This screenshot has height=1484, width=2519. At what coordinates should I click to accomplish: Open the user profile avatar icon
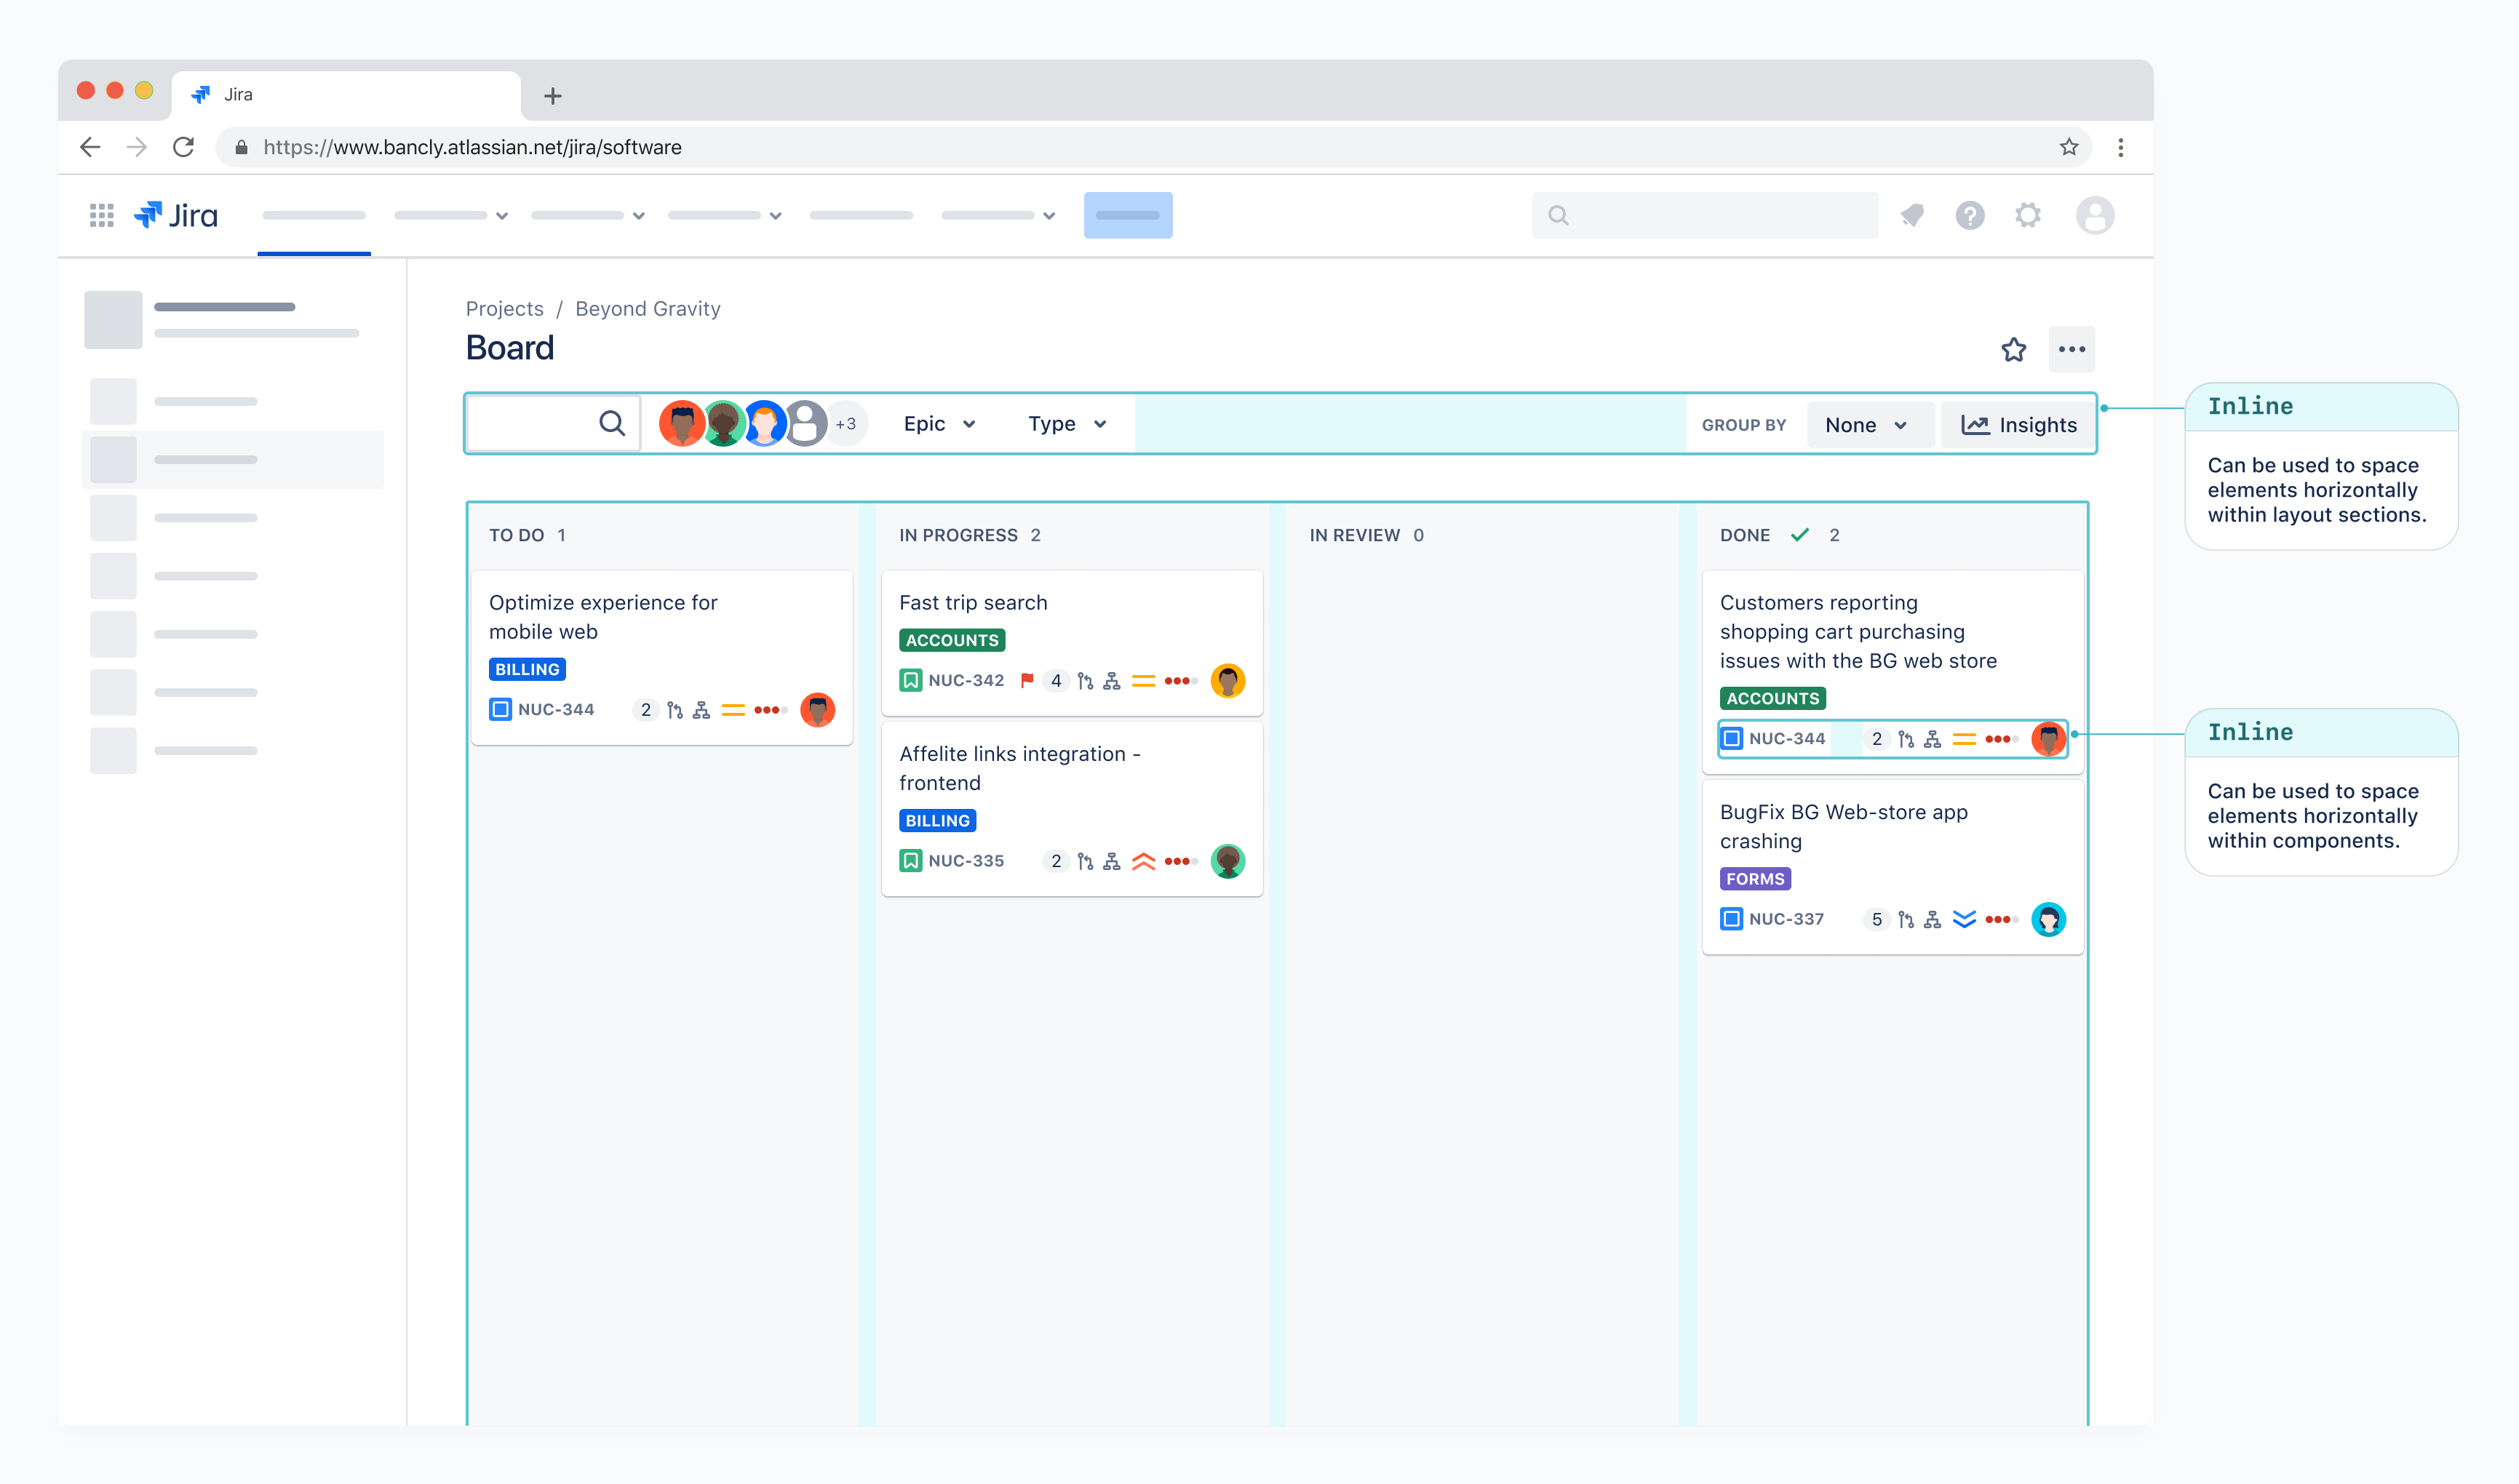point(2094,215)
